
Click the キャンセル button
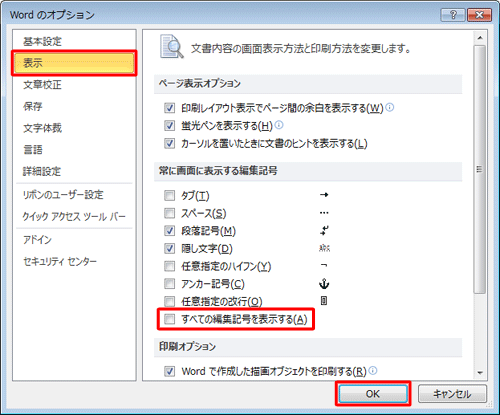[x=452, y=394]
